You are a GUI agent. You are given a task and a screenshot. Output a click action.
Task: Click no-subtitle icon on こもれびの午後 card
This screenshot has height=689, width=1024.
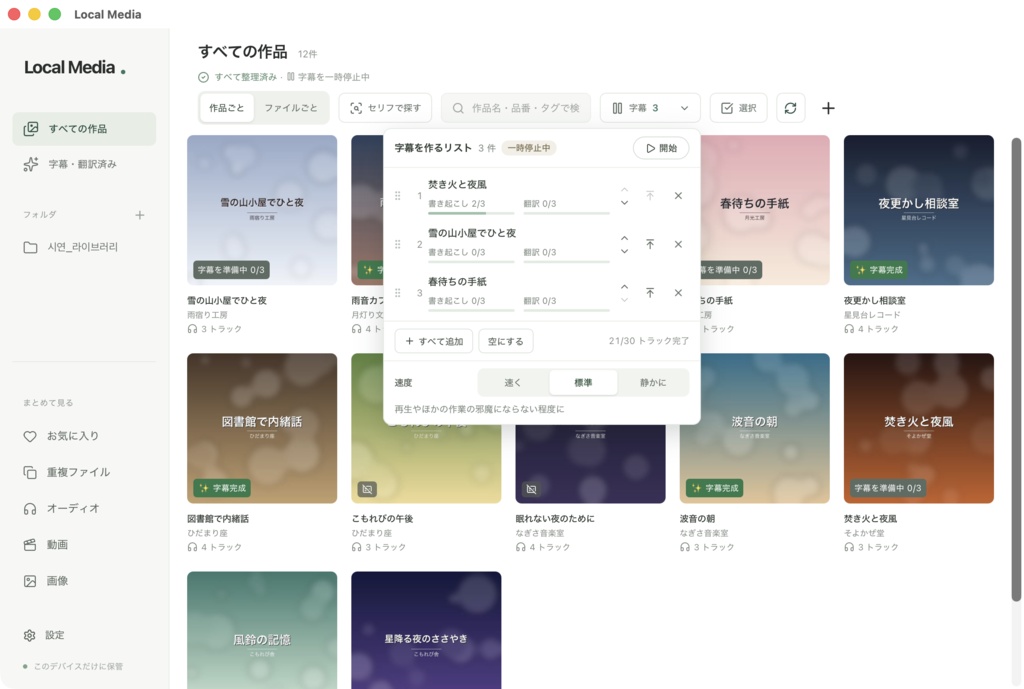[x=367, y=489]
